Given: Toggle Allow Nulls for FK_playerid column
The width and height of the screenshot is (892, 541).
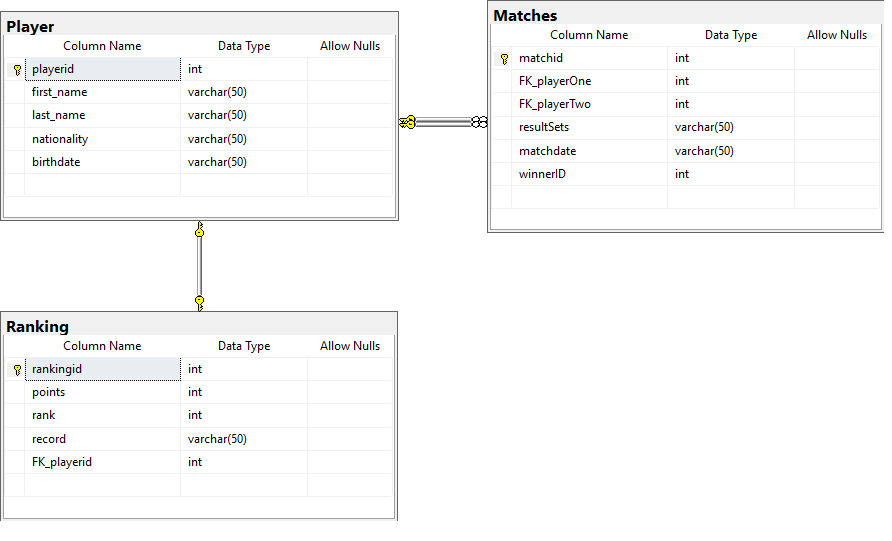Looking at the screenshot, I should point(350,462).
